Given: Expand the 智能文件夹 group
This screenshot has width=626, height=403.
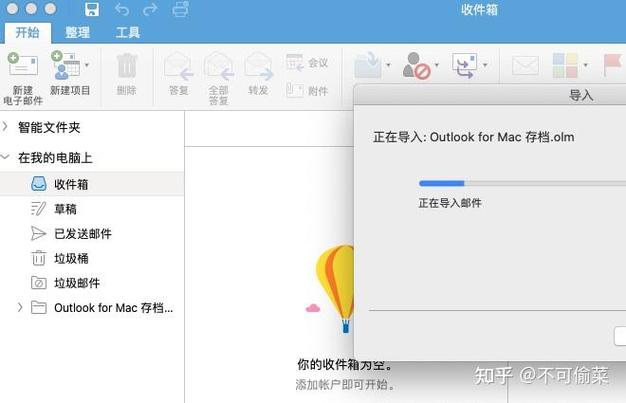Looking at the screenshot, I should [x=5, y=127].
